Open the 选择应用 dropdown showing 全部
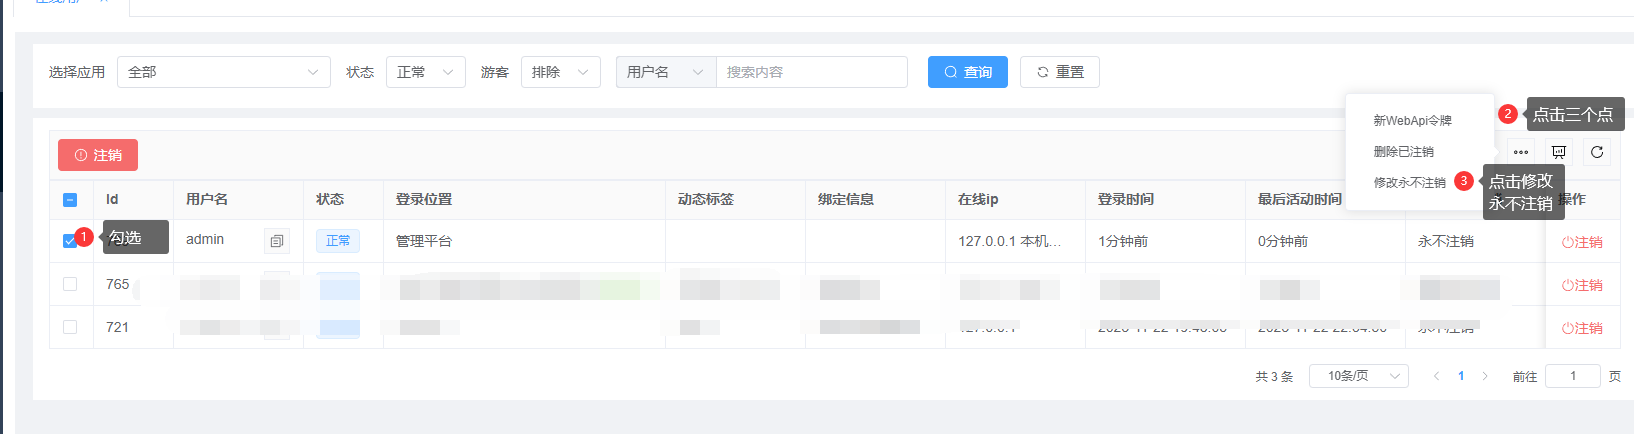Screen dimensions: 1634x434 pos(223,72)
